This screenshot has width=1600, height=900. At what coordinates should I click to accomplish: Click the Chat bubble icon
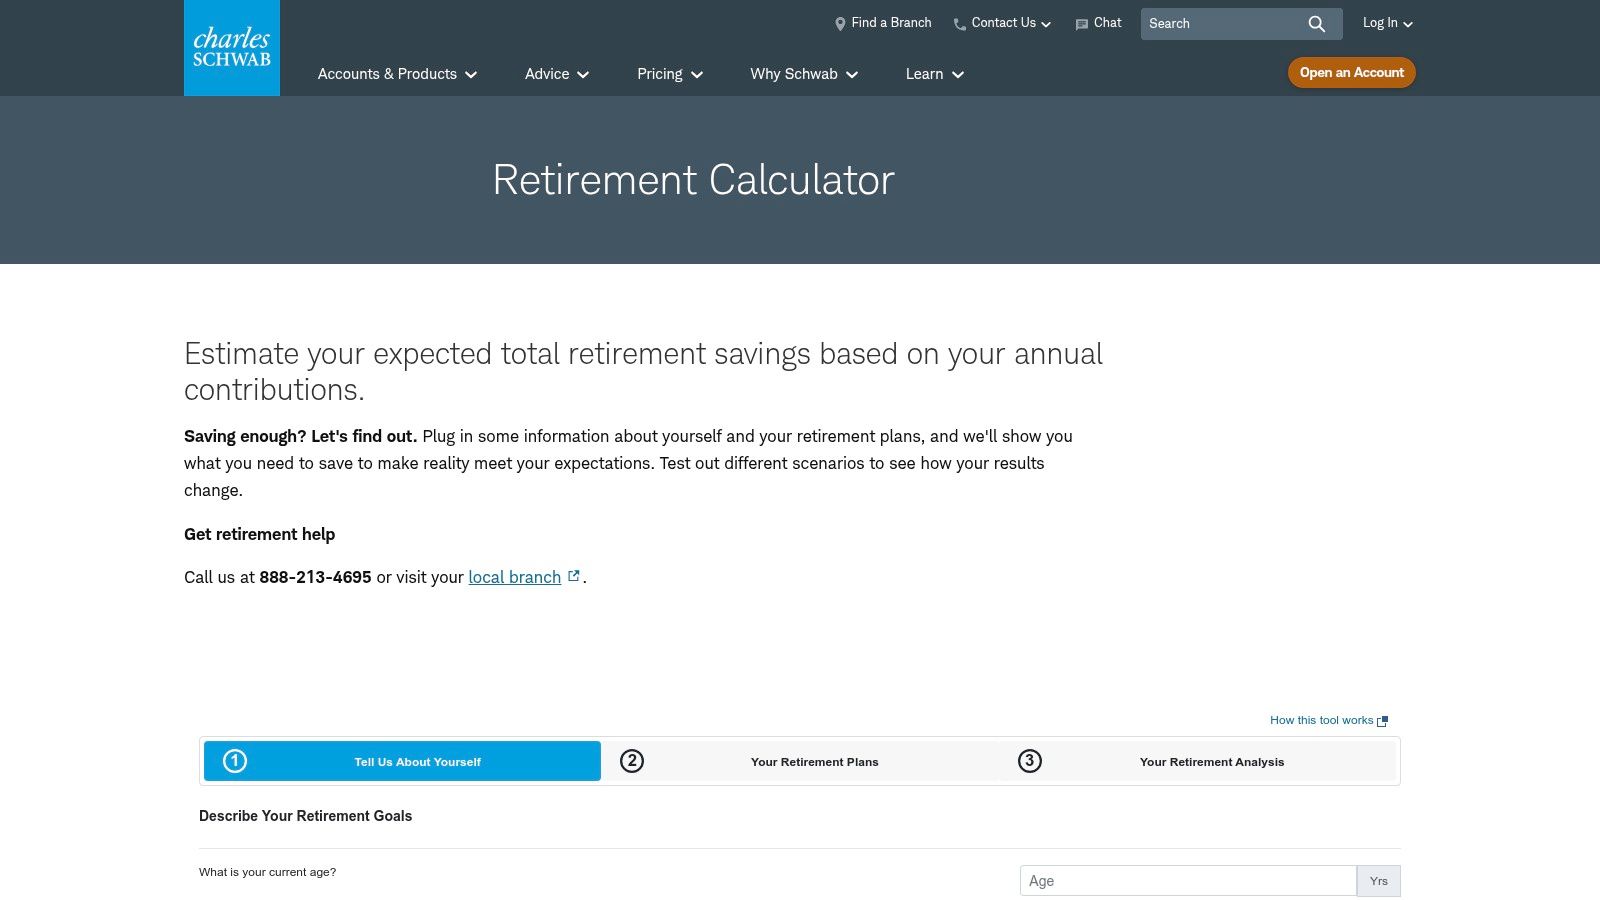(1081, 23)
